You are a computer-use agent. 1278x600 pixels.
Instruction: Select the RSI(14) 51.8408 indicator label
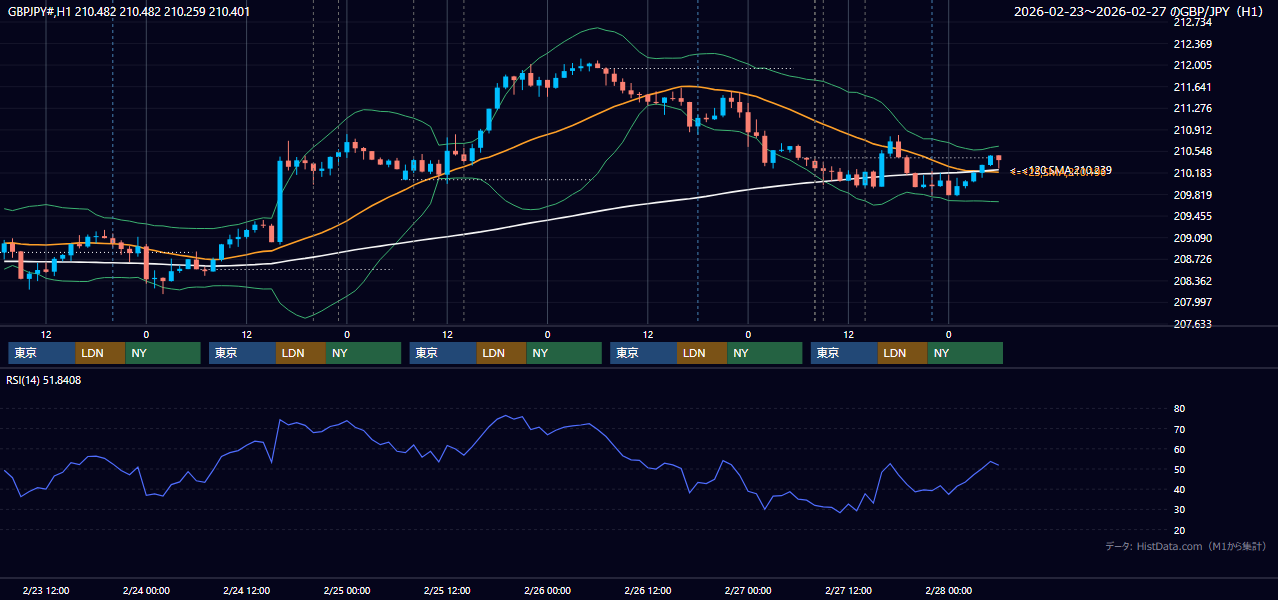44,380
